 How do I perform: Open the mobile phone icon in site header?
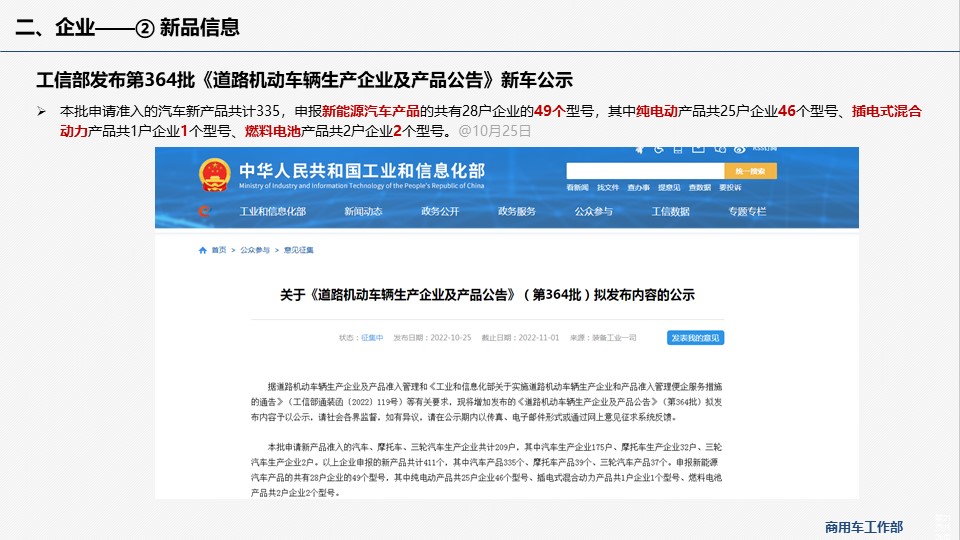pos(678,149)
